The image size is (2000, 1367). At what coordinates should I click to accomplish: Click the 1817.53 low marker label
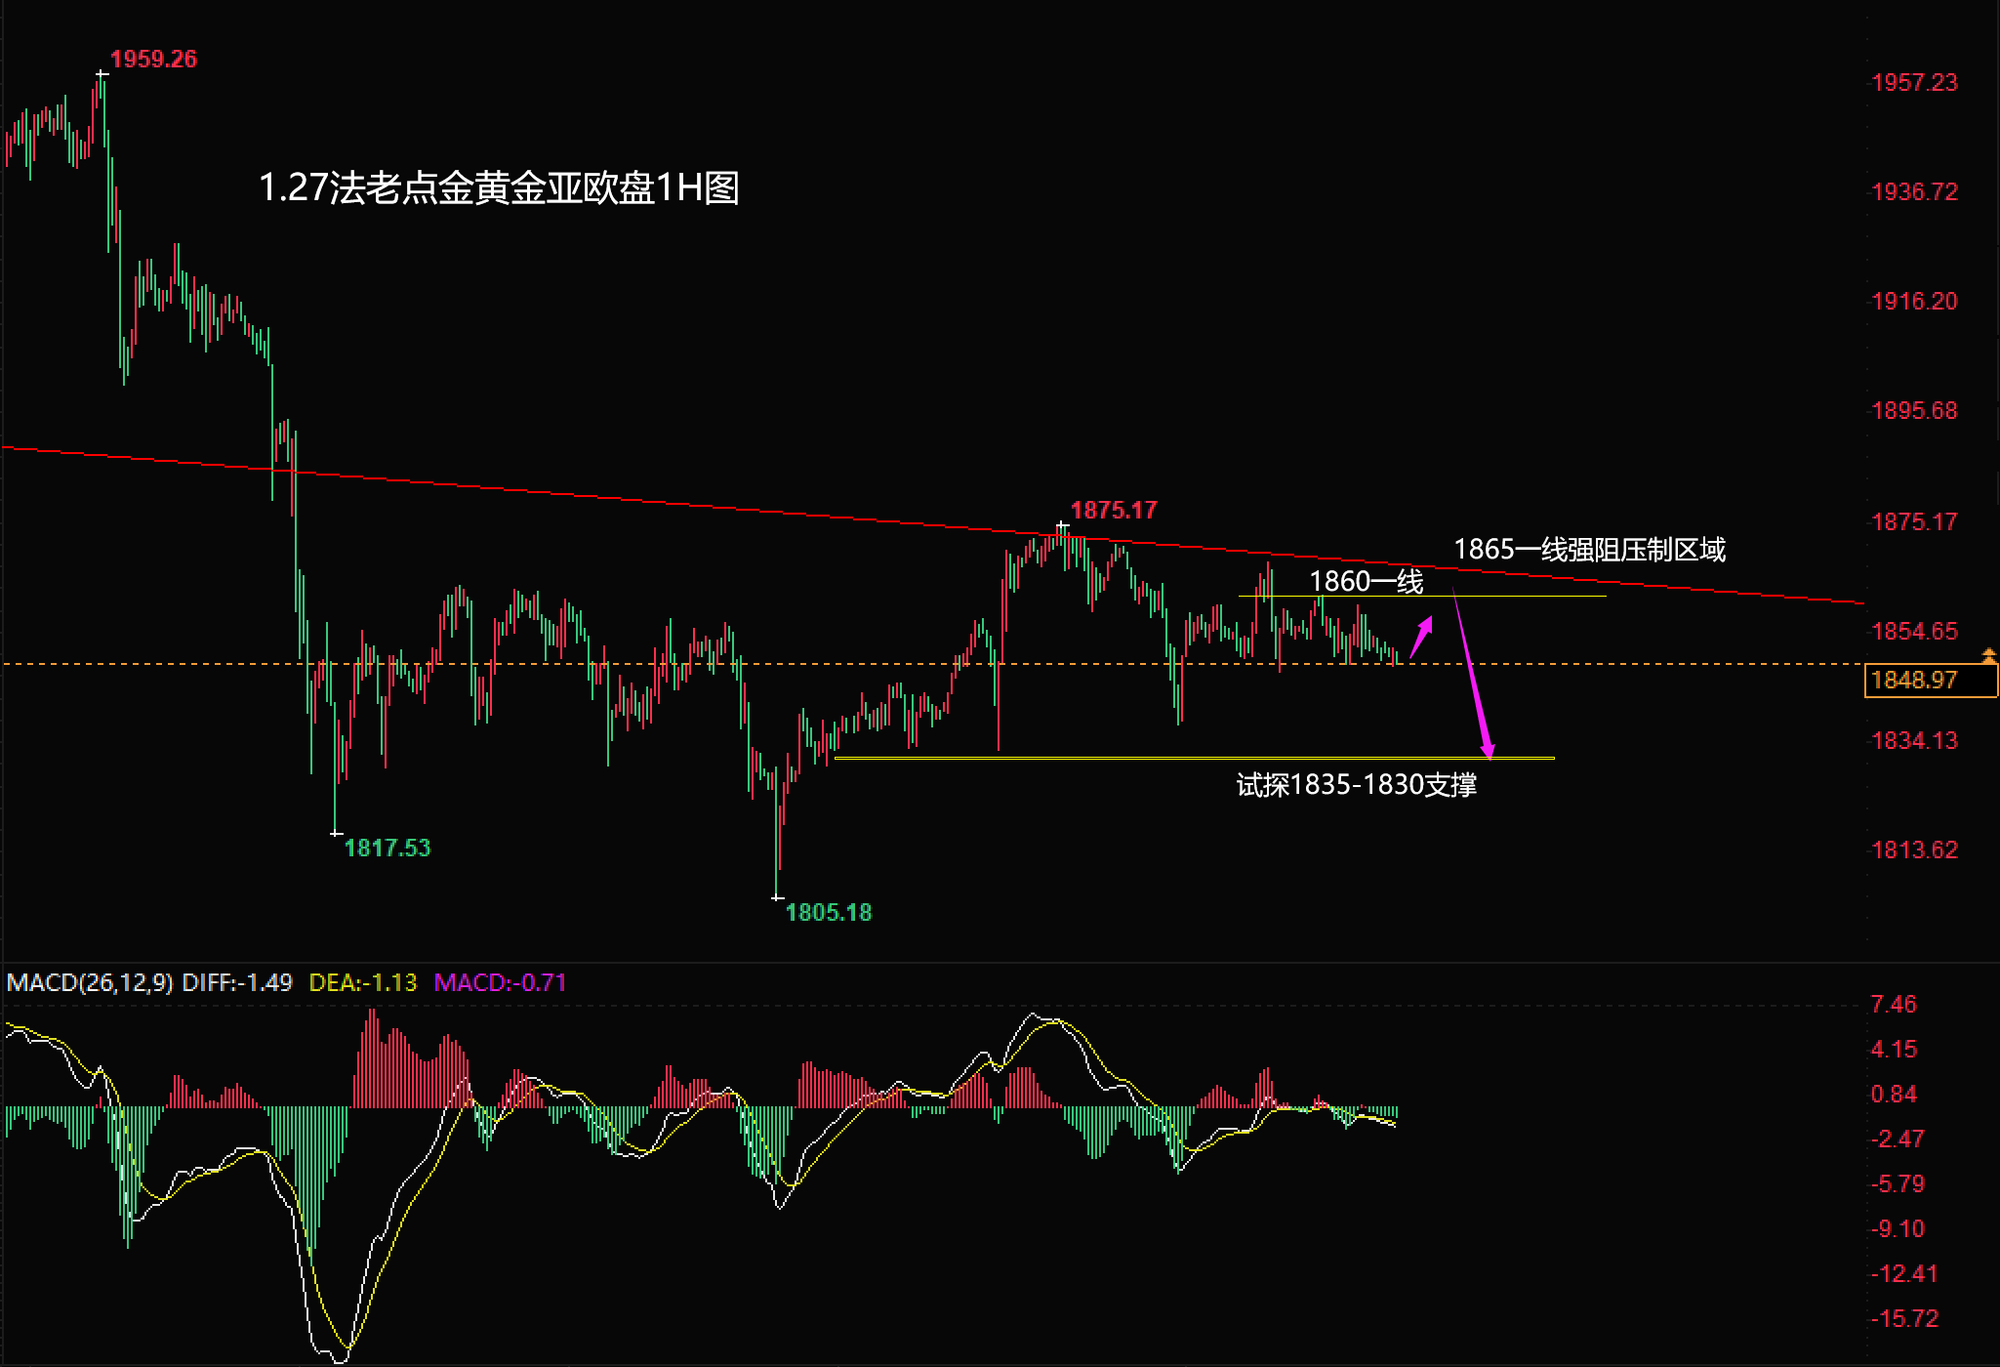tap(387, 848)
